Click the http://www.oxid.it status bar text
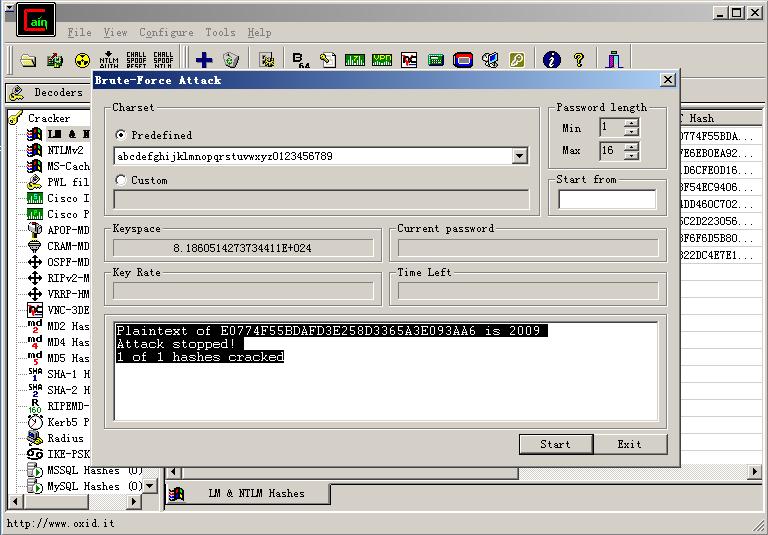 [60, 523]
